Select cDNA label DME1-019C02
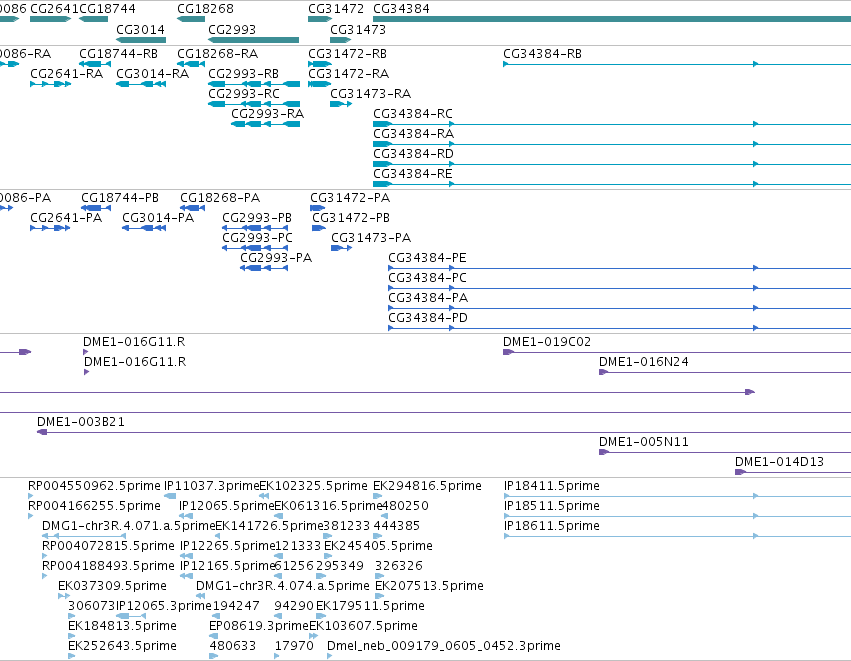The image size is (851, 661). tap(547, 342)
